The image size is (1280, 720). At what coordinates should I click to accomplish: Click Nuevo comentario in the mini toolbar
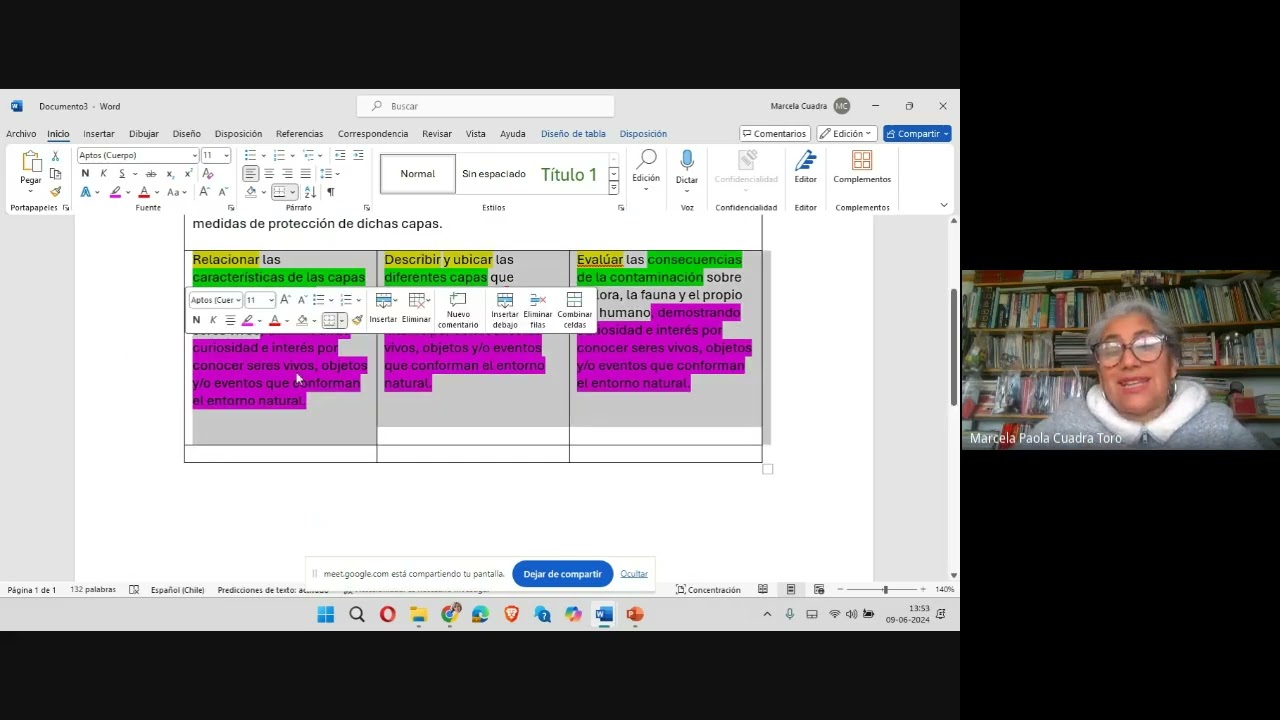coord(458,311)
